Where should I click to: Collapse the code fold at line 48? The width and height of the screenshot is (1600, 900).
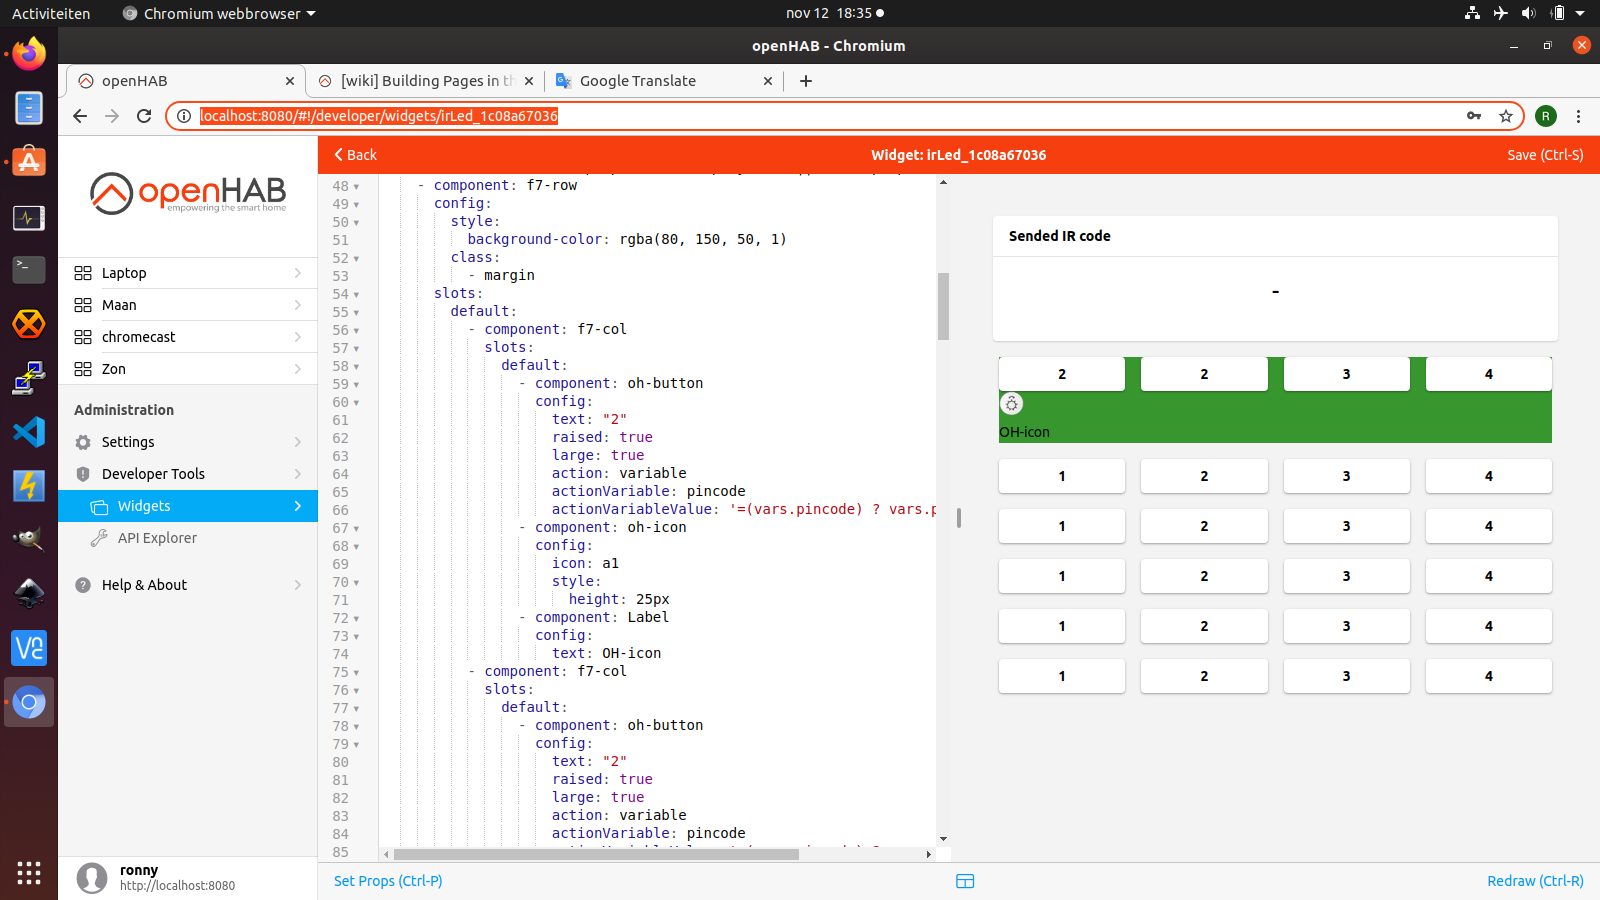[x=356, y=187]
